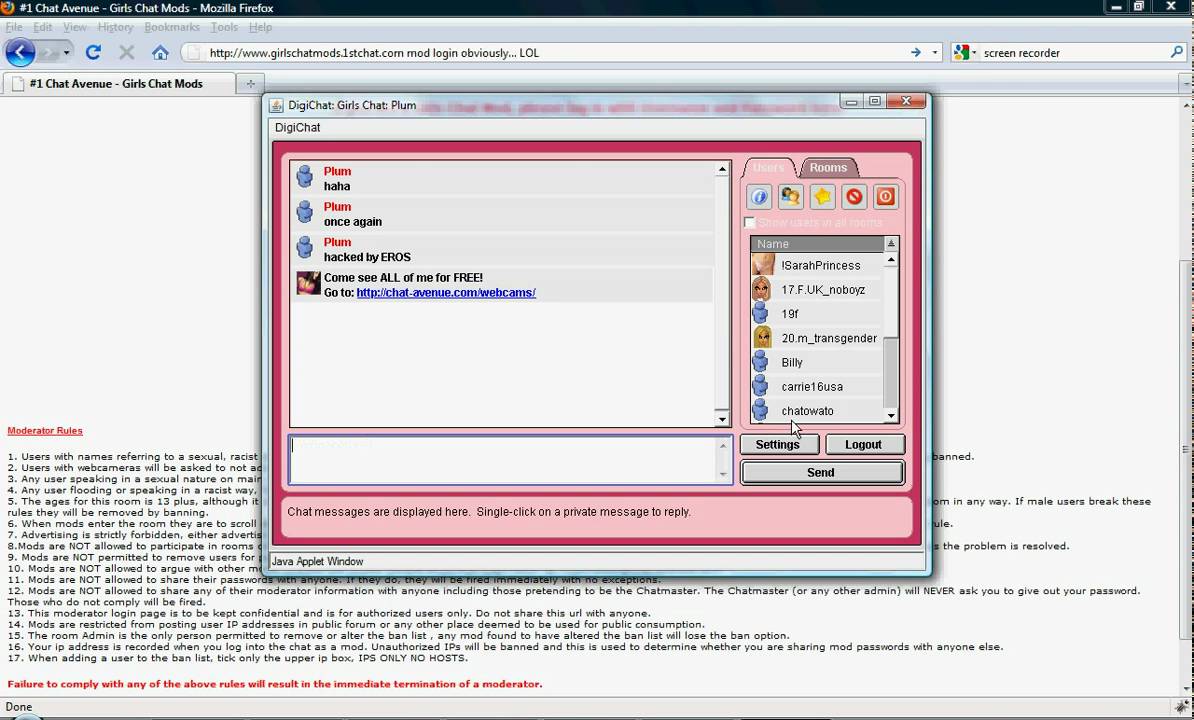Click chat messages scroll up arrow

(x=722, y=169)
